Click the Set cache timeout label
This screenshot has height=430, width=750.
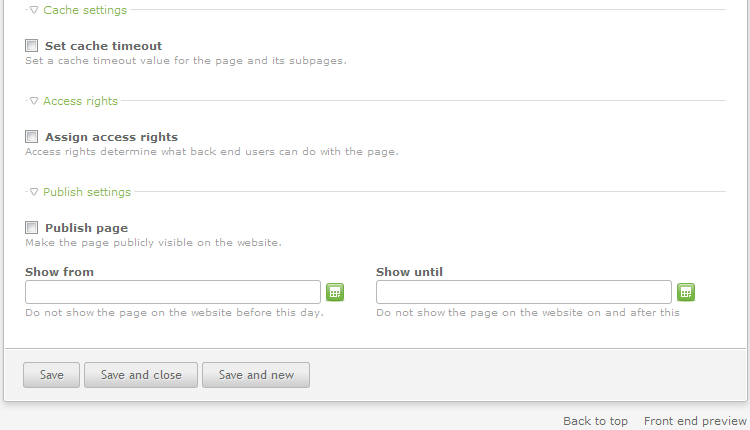103,46
